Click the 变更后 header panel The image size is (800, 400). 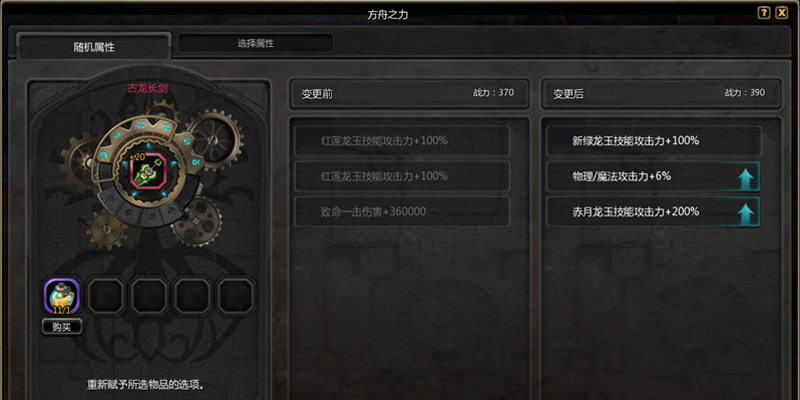click(x=661, y=94)
